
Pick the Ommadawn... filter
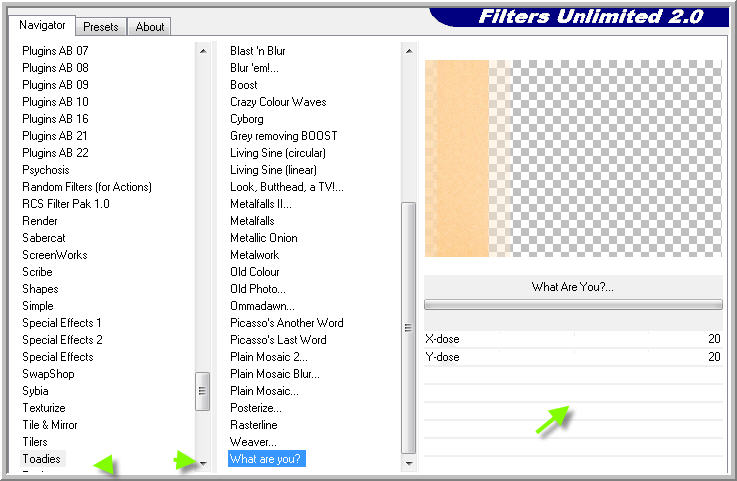tap(262, 306)
